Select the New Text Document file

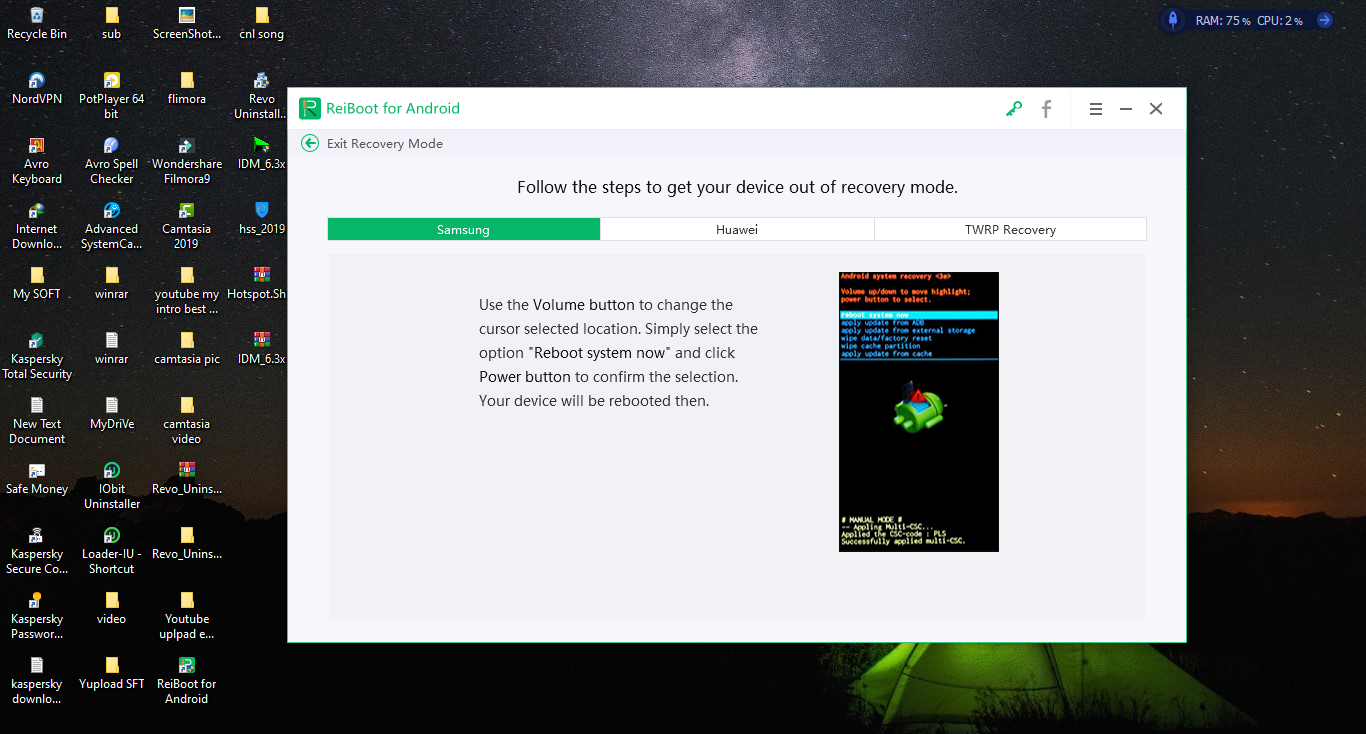pyautogui.click(x=37, y=421)
